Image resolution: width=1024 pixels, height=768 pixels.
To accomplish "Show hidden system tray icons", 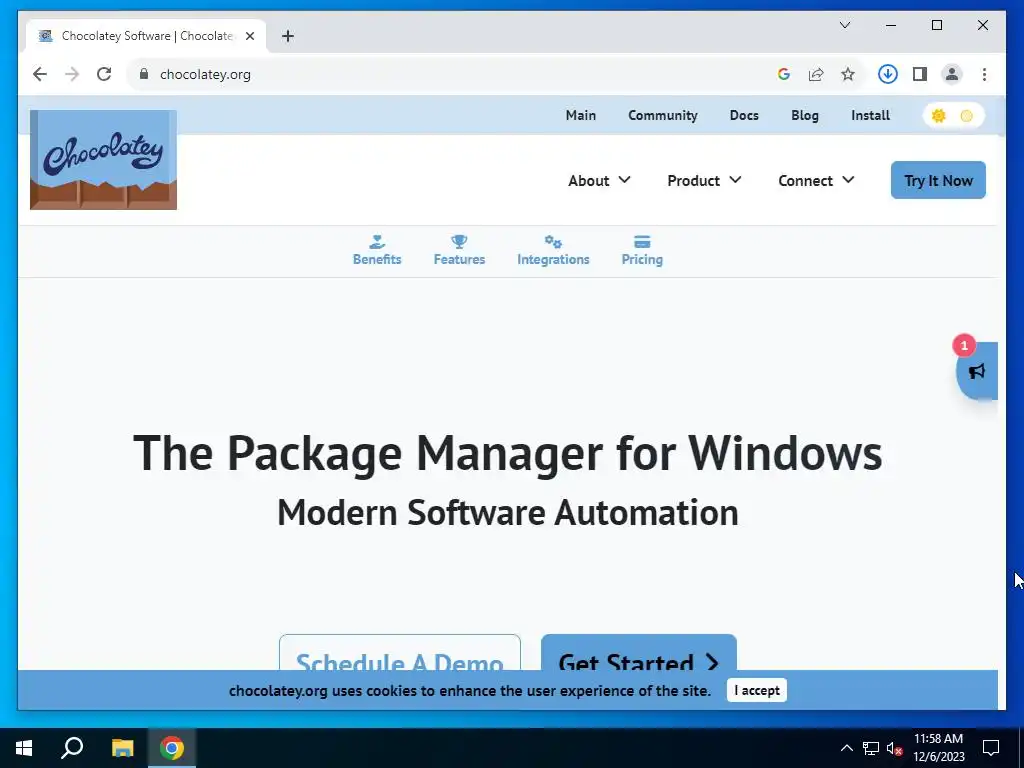I will pos(846,748).
